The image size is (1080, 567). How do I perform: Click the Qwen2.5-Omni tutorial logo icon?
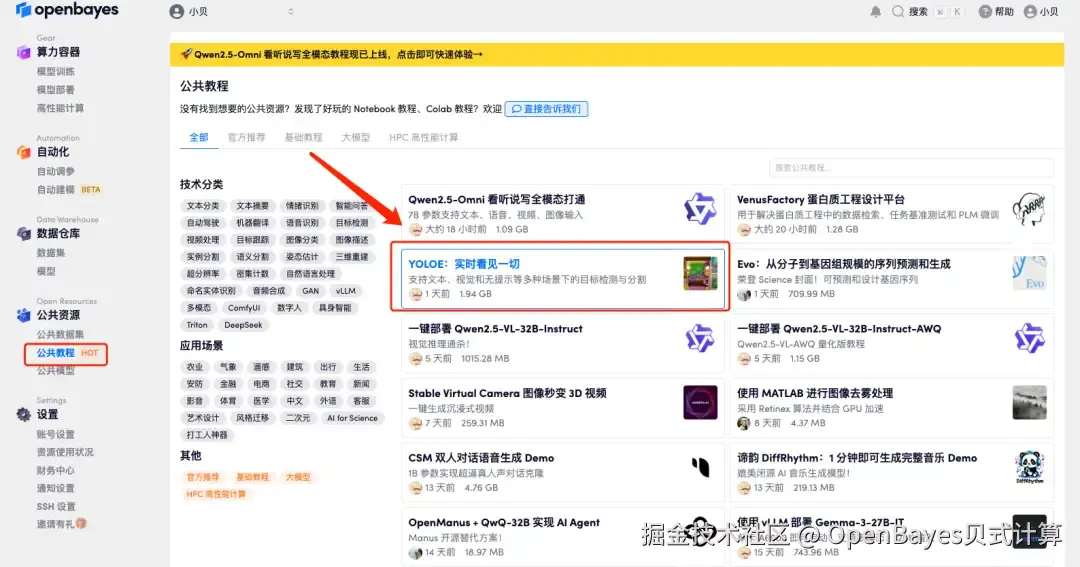700,209
